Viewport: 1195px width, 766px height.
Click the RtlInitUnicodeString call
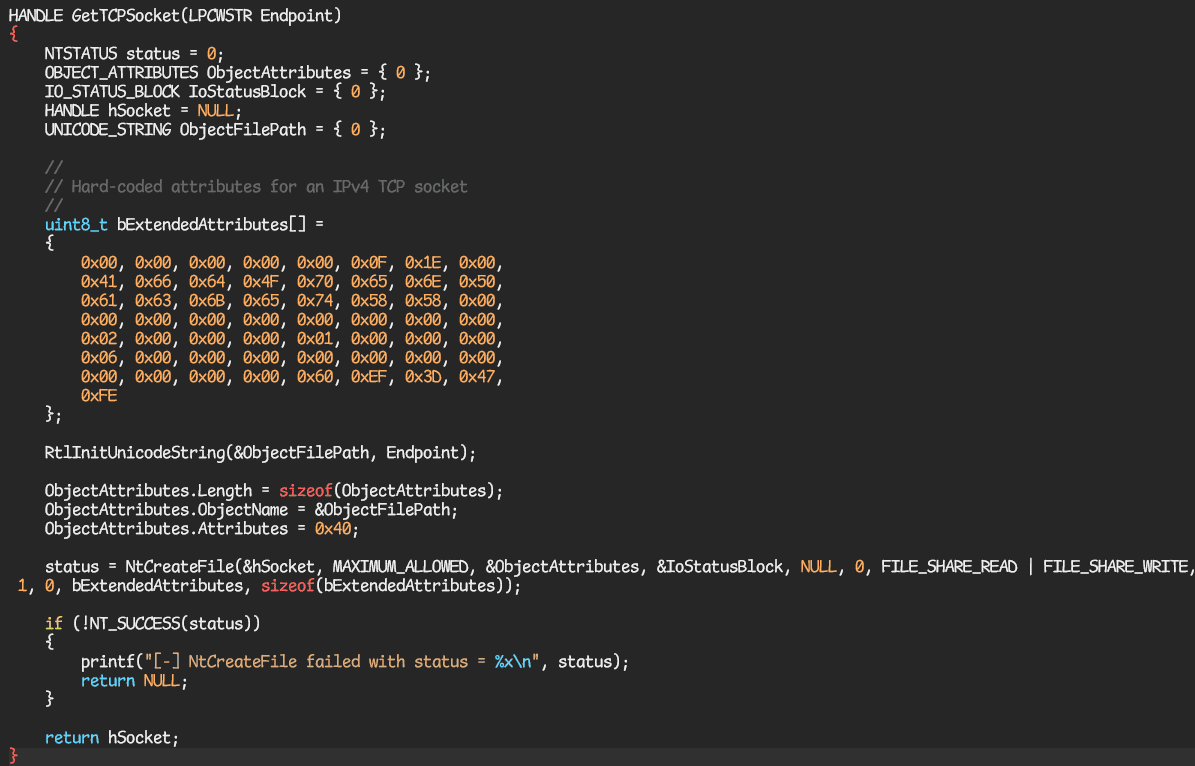[x=260, y=454]
